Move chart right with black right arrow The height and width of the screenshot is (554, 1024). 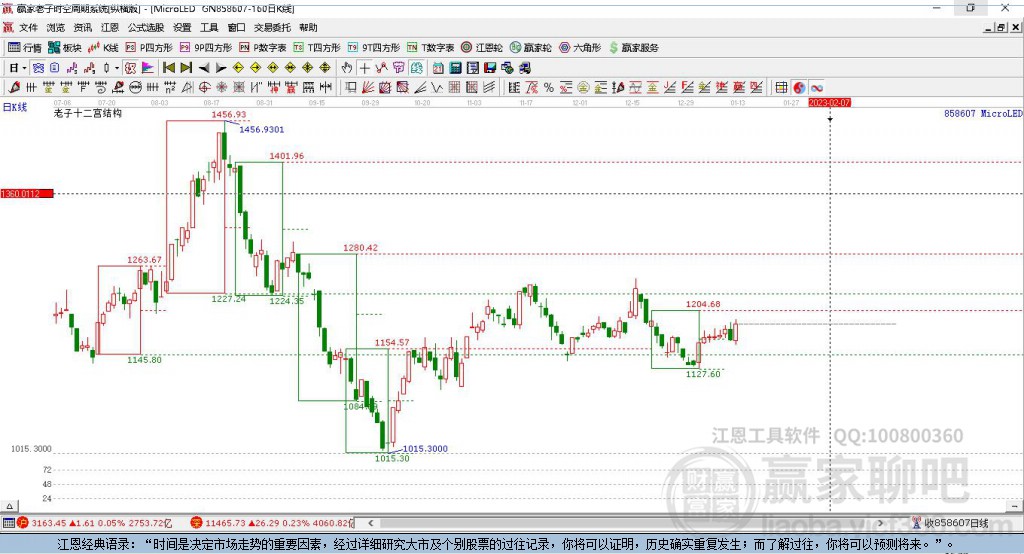(221, 68)
